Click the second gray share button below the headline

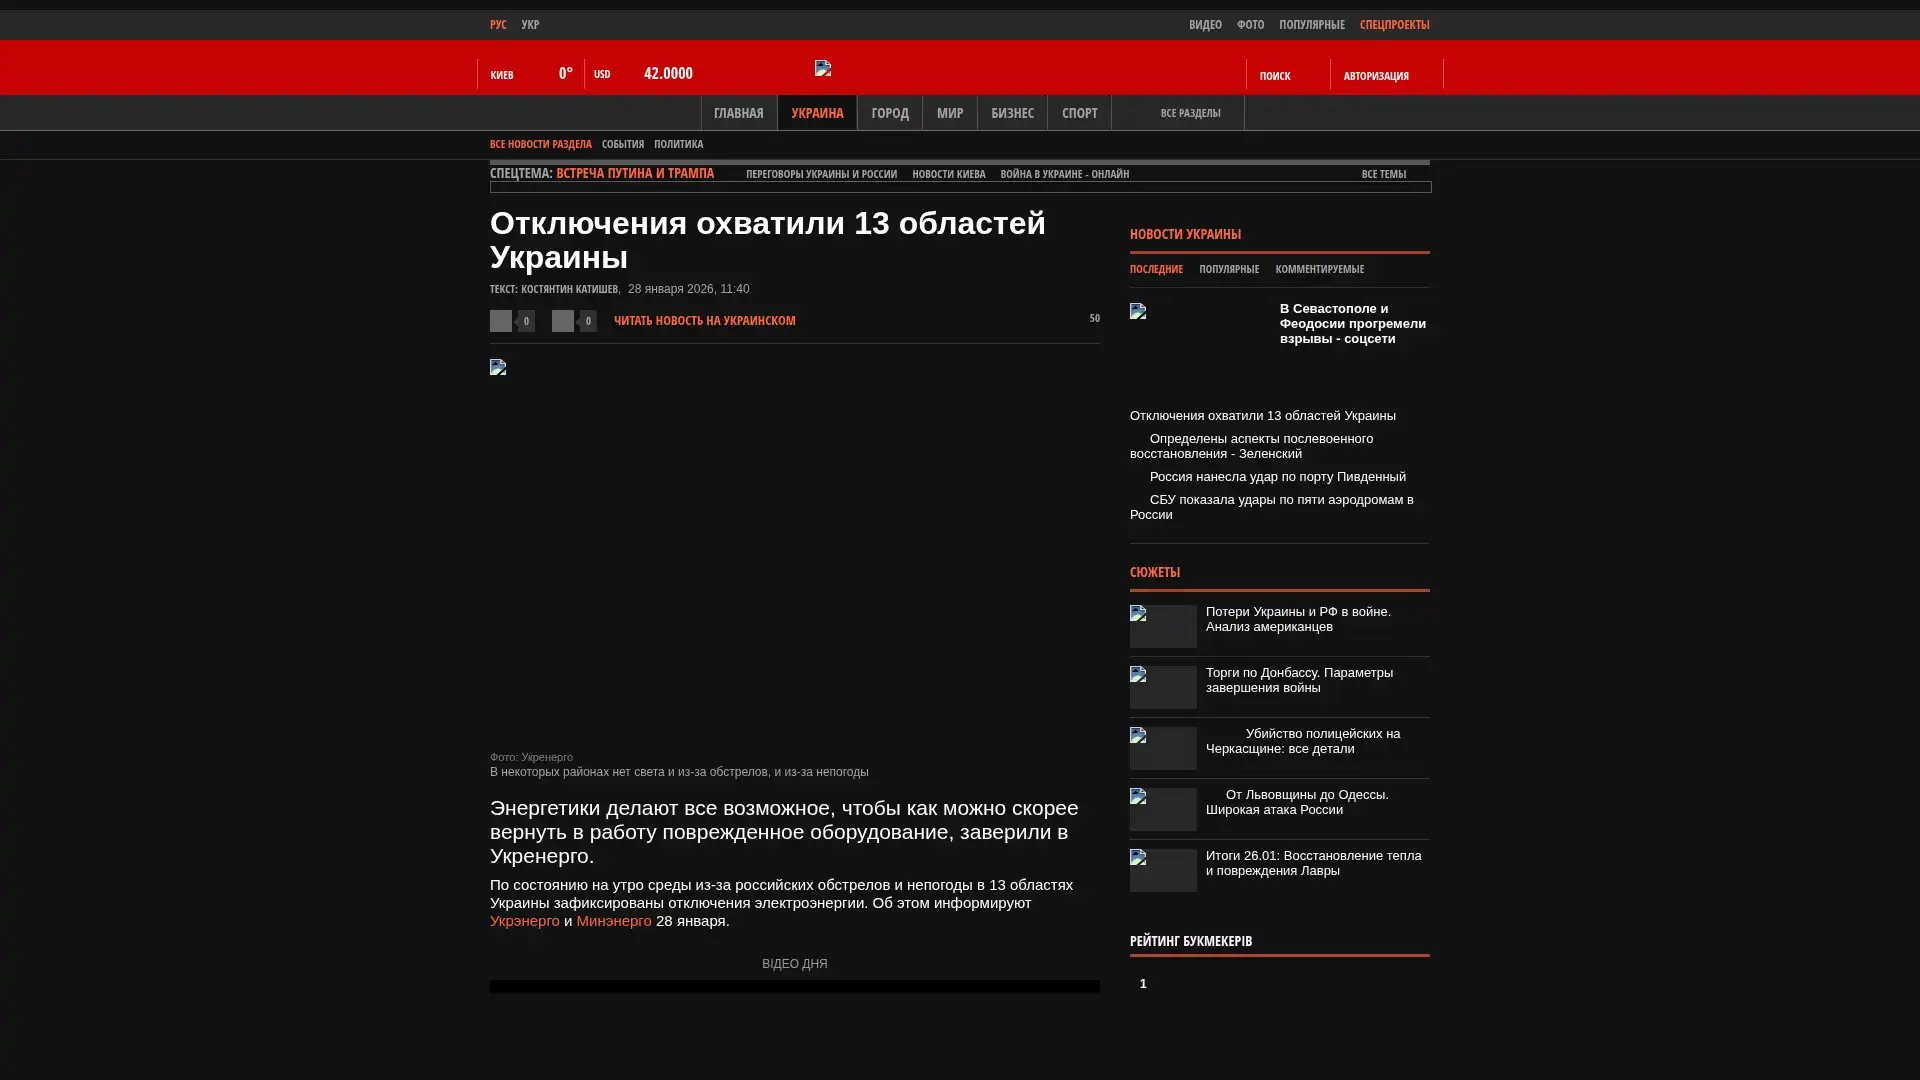[563, 321]
